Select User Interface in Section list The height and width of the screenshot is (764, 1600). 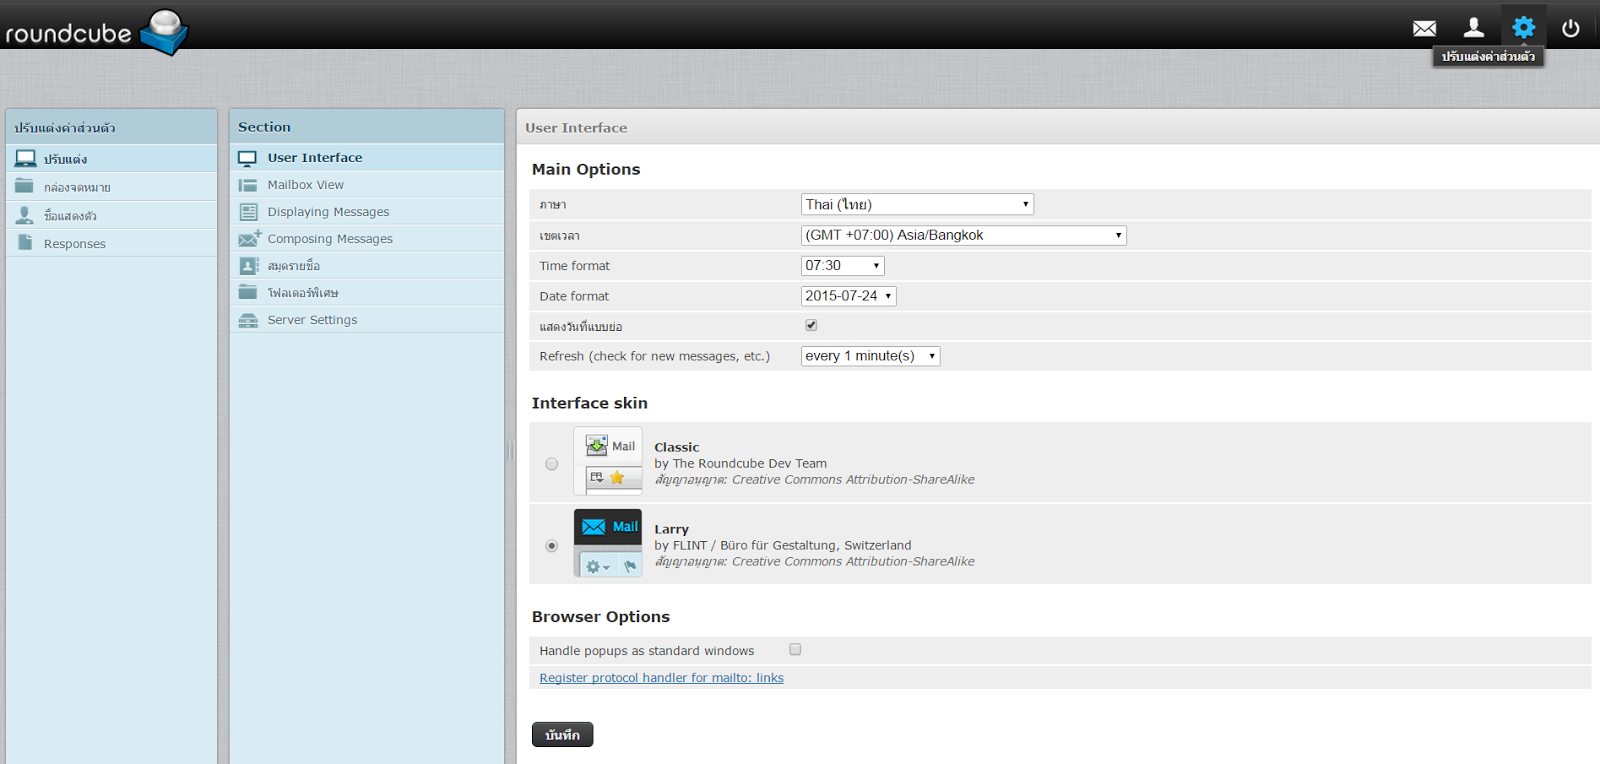tap(314, 158)
